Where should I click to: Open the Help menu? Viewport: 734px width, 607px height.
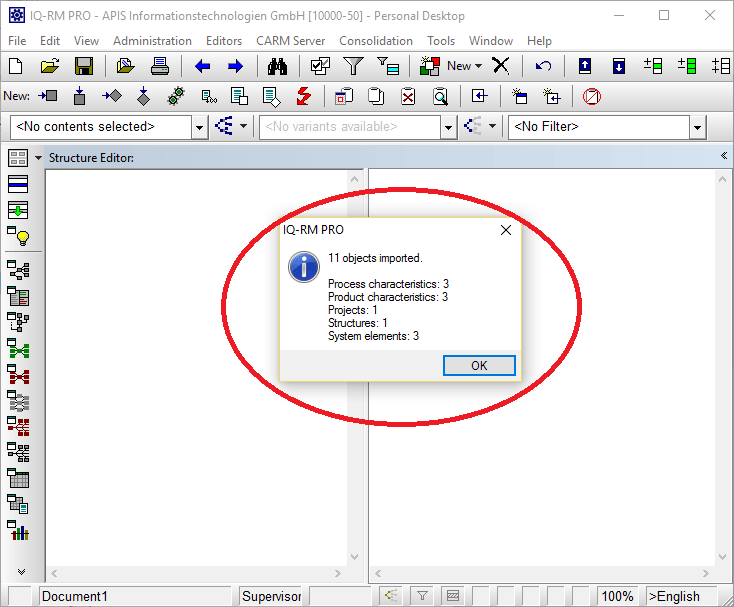539,41
